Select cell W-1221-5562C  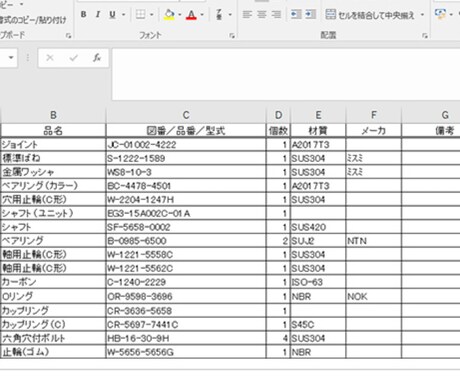pos(186,268)
